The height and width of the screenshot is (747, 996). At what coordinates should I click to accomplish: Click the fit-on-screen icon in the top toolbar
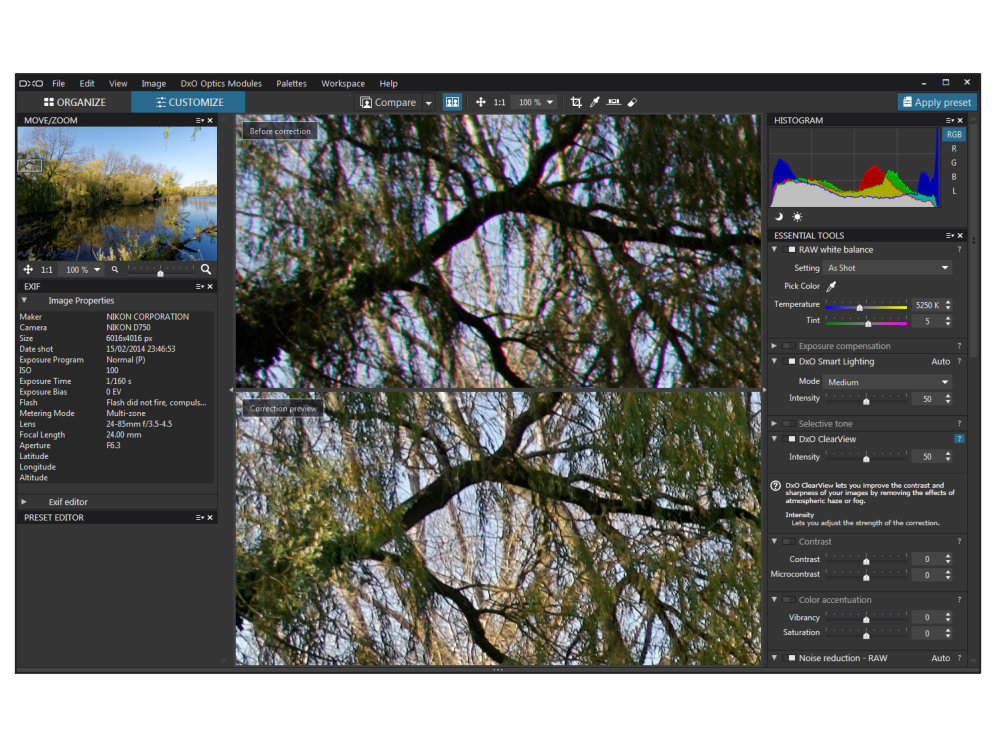click(x=481, y=102)
